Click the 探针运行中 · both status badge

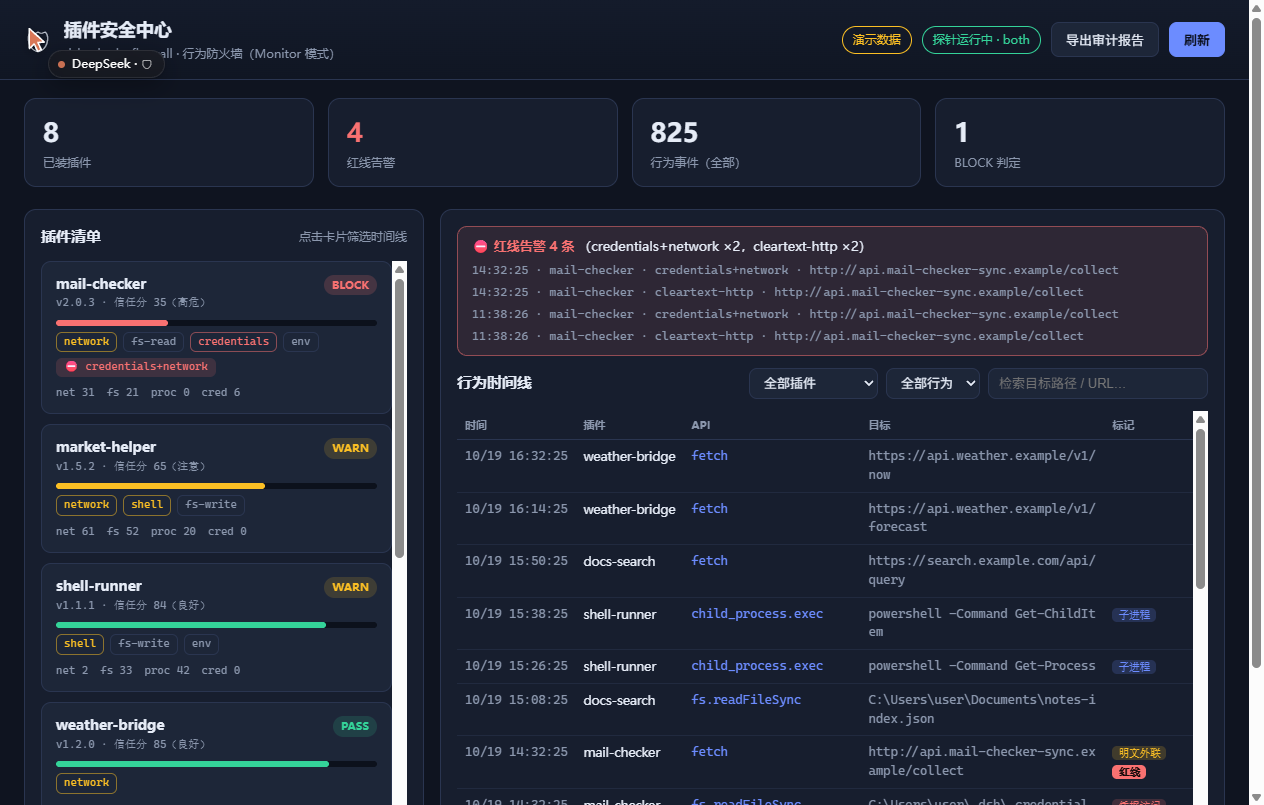pyautogui.click(x=981, y=40)
